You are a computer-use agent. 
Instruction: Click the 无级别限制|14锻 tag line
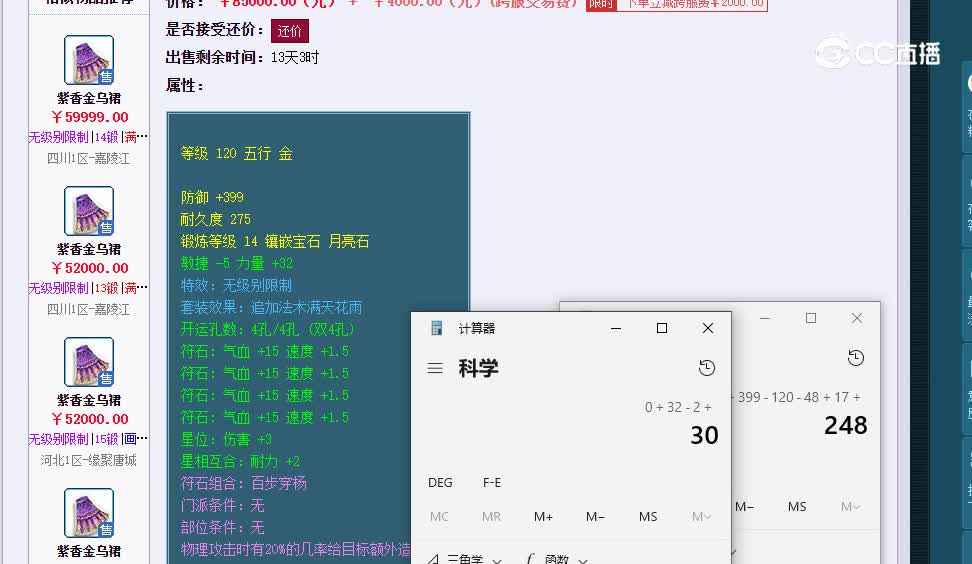[x=88, y=137]
